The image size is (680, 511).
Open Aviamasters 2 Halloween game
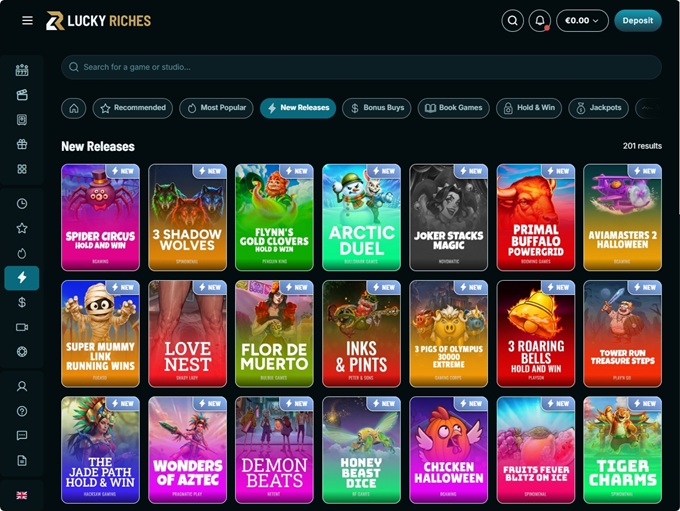(622, 217)
